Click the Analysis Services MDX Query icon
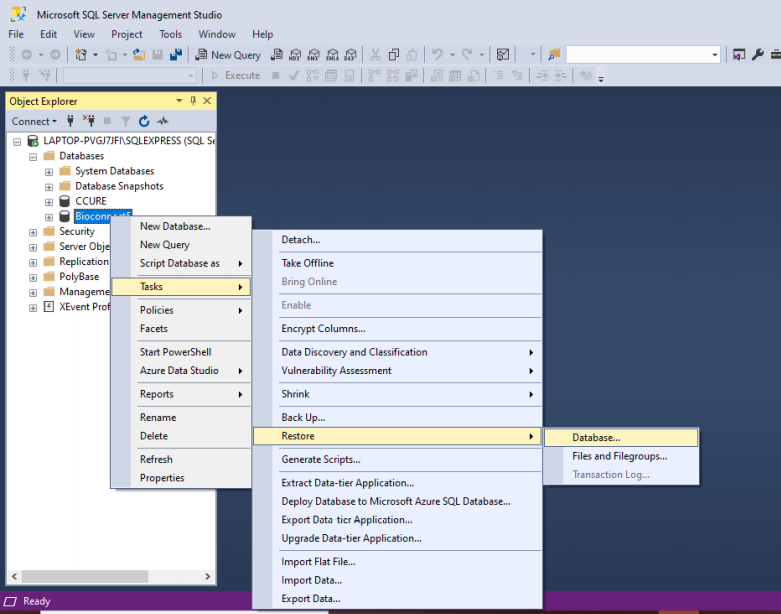 (295, 55)
